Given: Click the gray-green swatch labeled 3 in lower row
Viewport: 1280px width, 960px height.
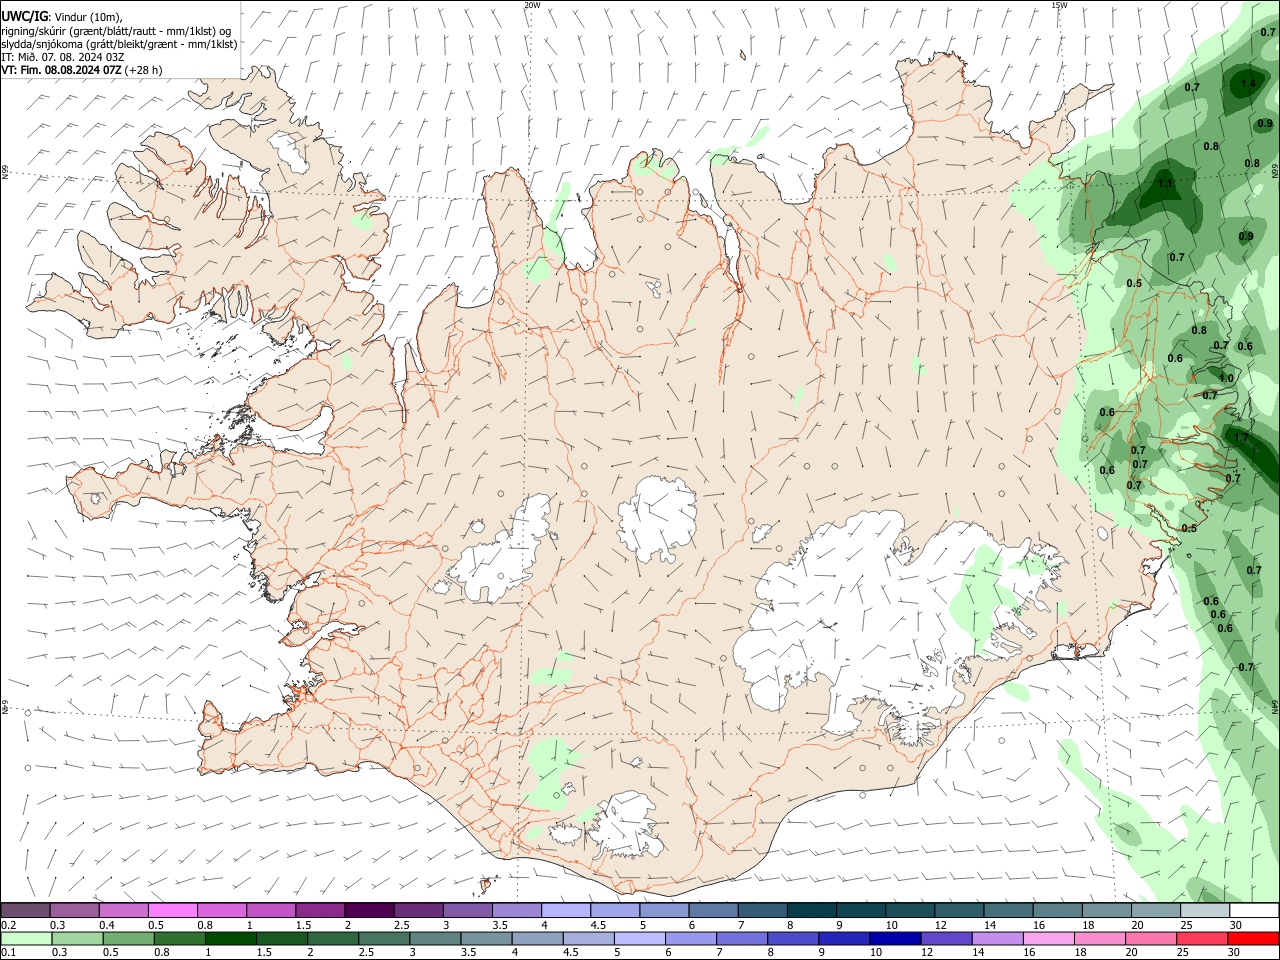Looking at the screenshot, I should [435, 938].
